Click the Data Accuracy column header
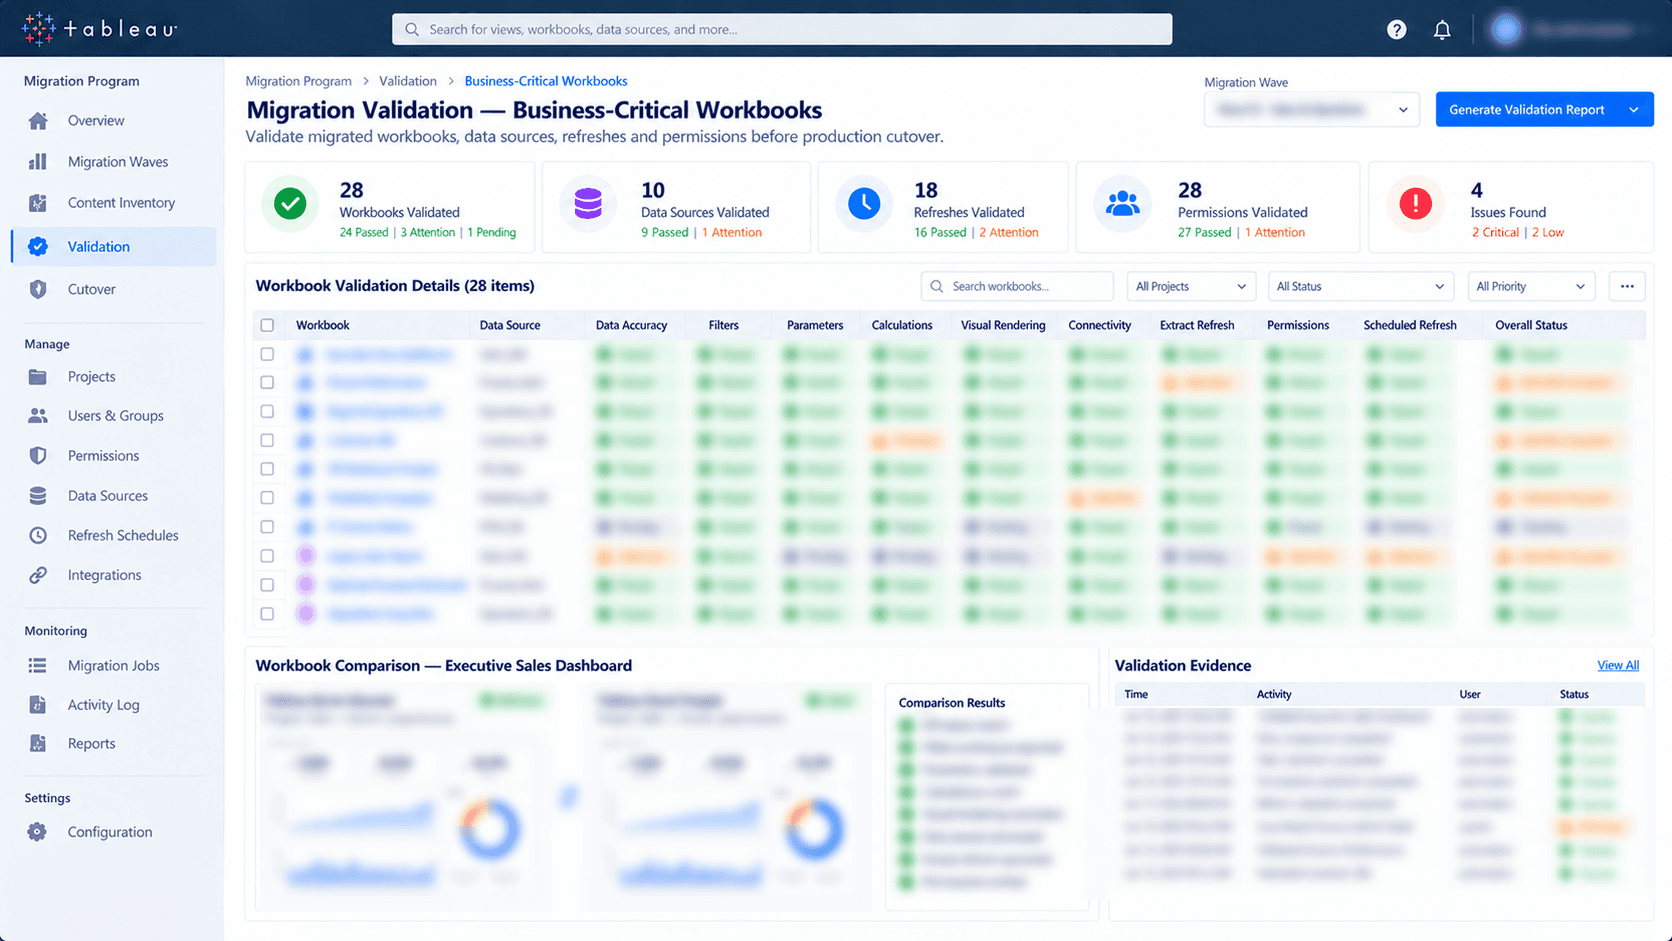Screen dimensions: 1672x941 [631, 325]
